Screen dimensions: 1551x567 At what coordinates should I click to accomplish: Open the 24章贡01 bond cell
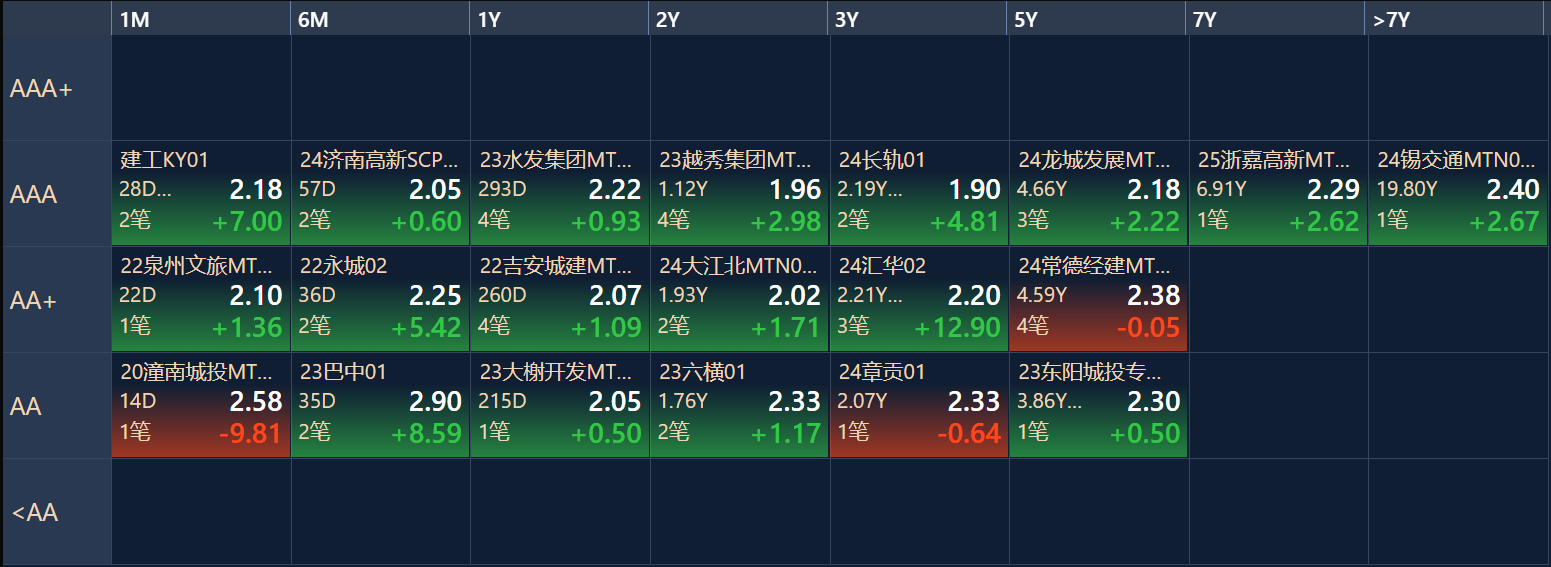coord(919,405)
